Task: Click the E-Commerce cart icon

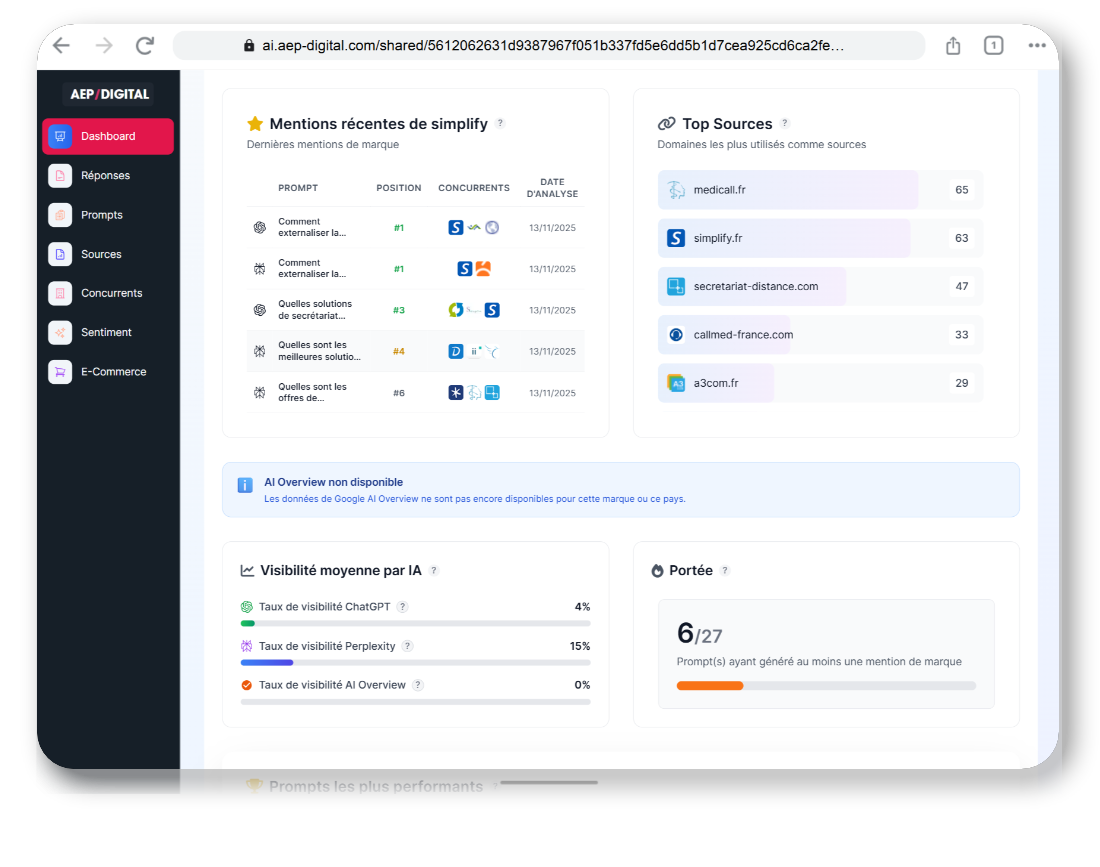Action: click(60, 371)
